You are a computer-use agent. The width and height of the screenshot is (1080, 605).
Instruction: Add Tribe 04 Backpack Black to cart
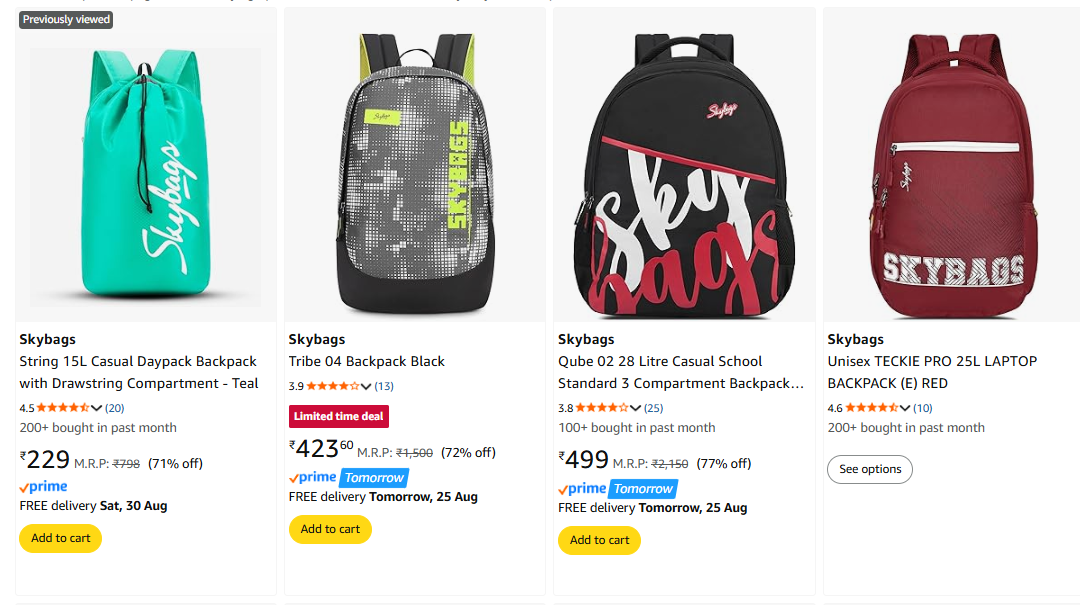click(x=330, y=529)
